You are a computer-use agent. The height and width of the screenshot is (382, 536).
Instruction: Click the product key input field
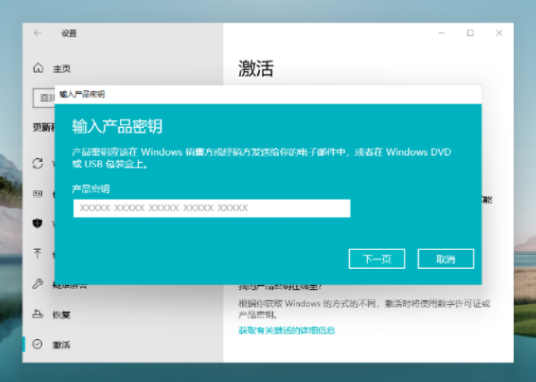point(212,208)
